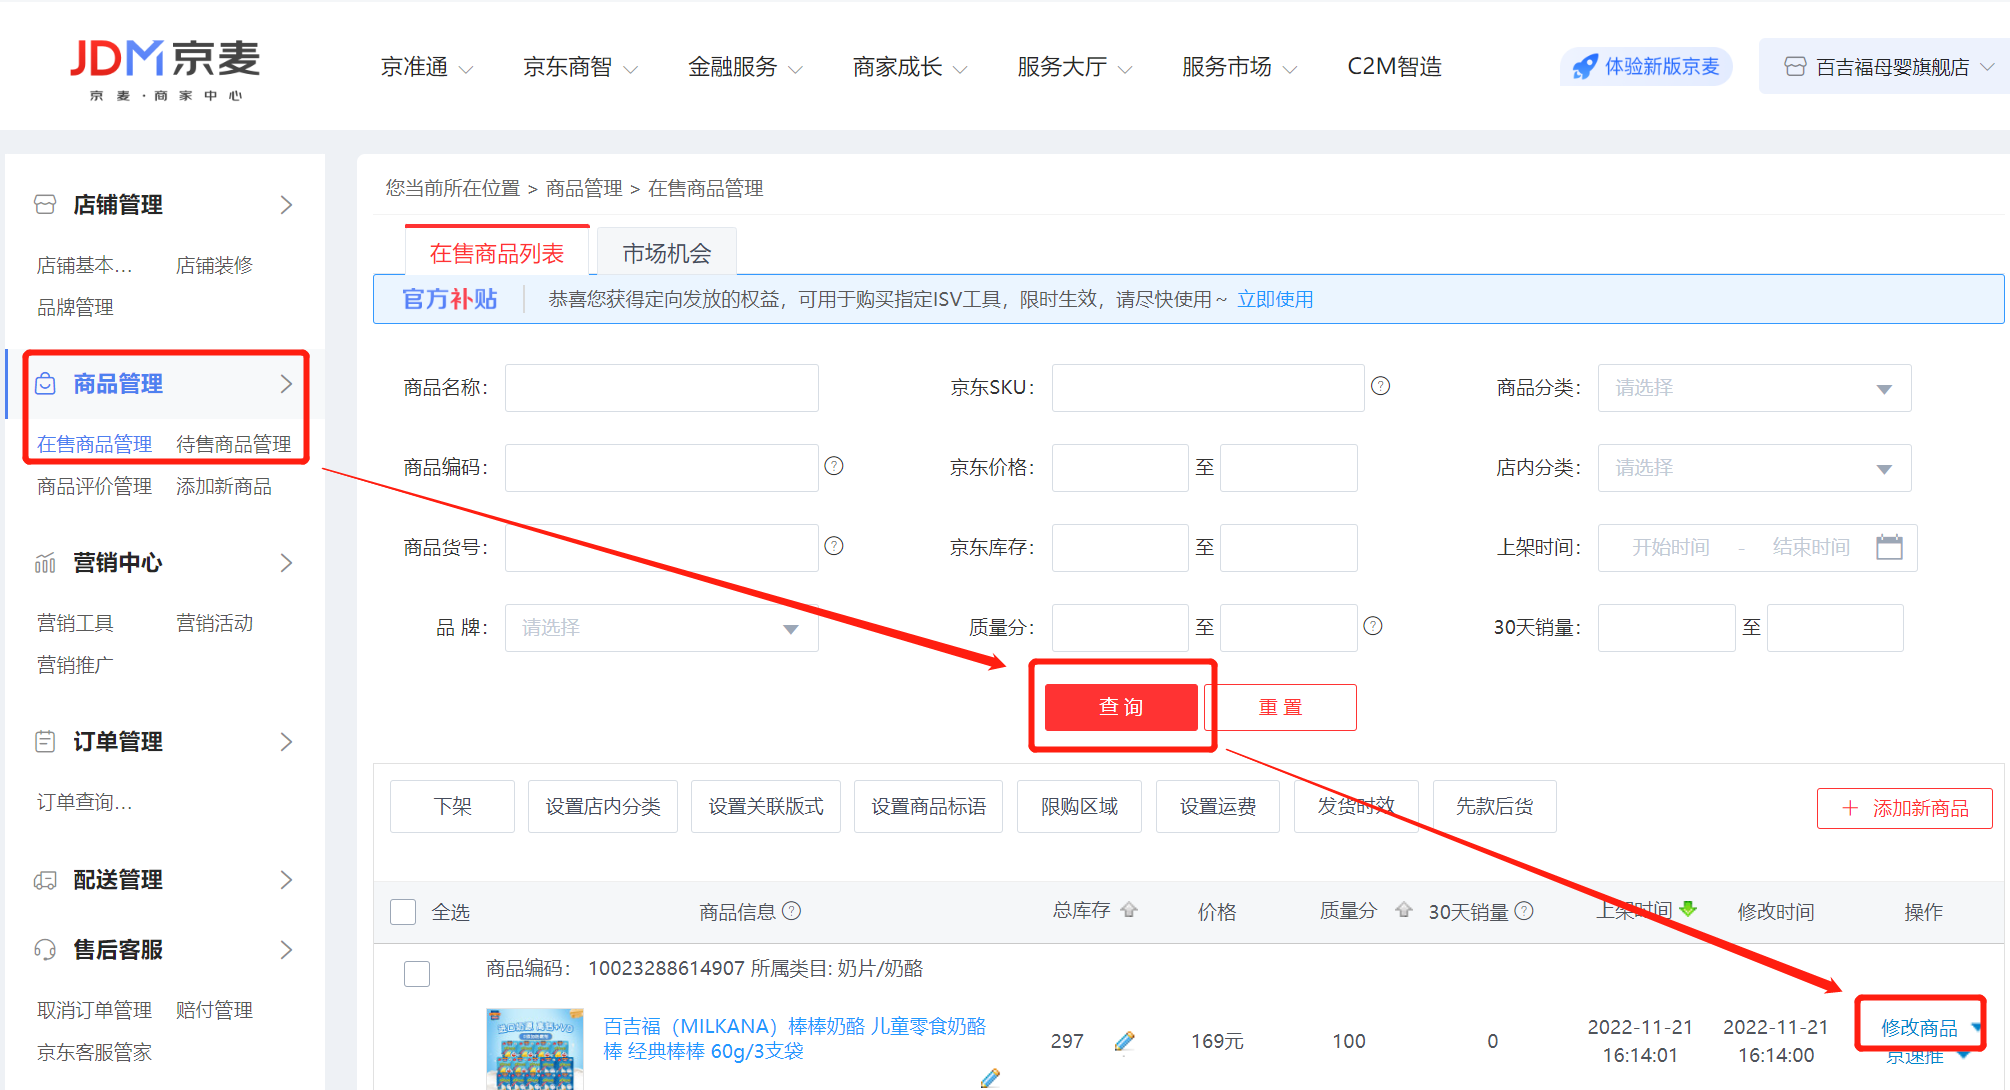
Task: Open 品牌 请选择 dropdown
Action: coord(661,628)
